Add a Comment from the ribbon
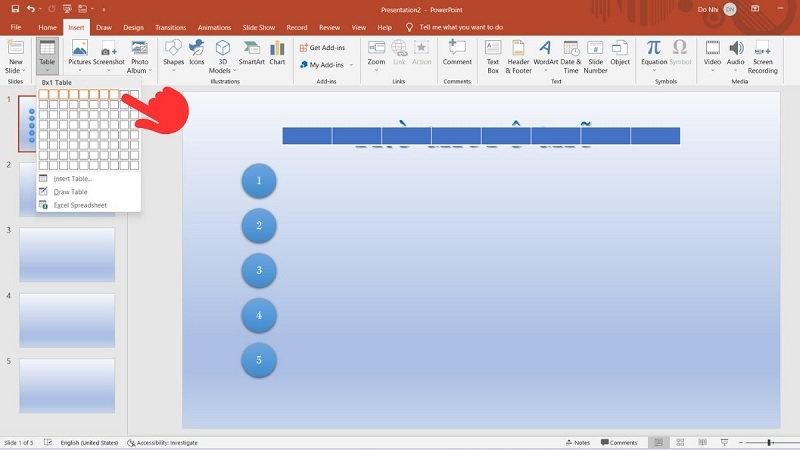800x450 pixels. pyautogui.click(x=457, y=53)
